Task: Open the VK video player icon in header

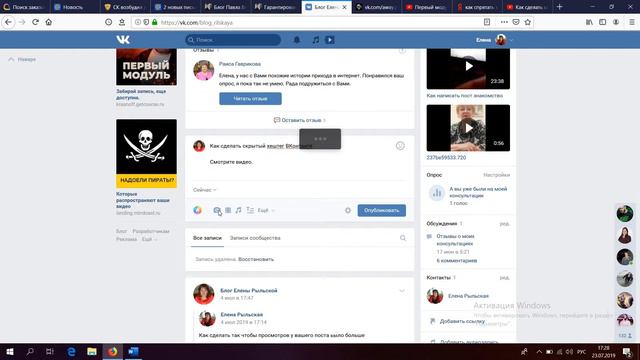Action: [x=330, y=40]
